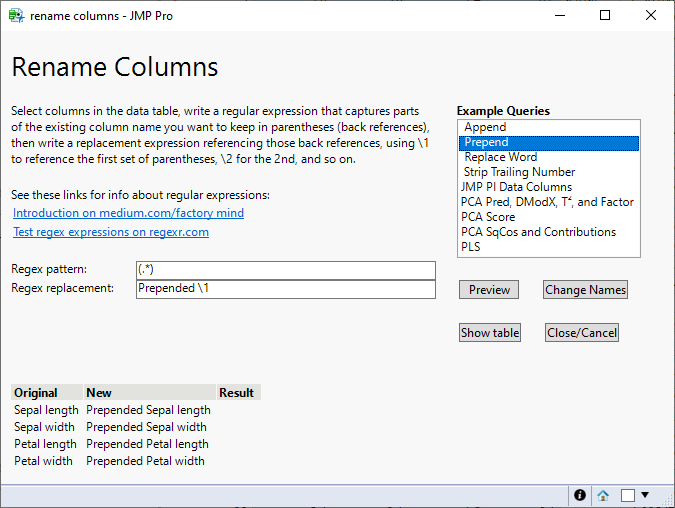Screen dimensions: 675x508
Task: Click the info icon in status bar
Action: point(579,495)
